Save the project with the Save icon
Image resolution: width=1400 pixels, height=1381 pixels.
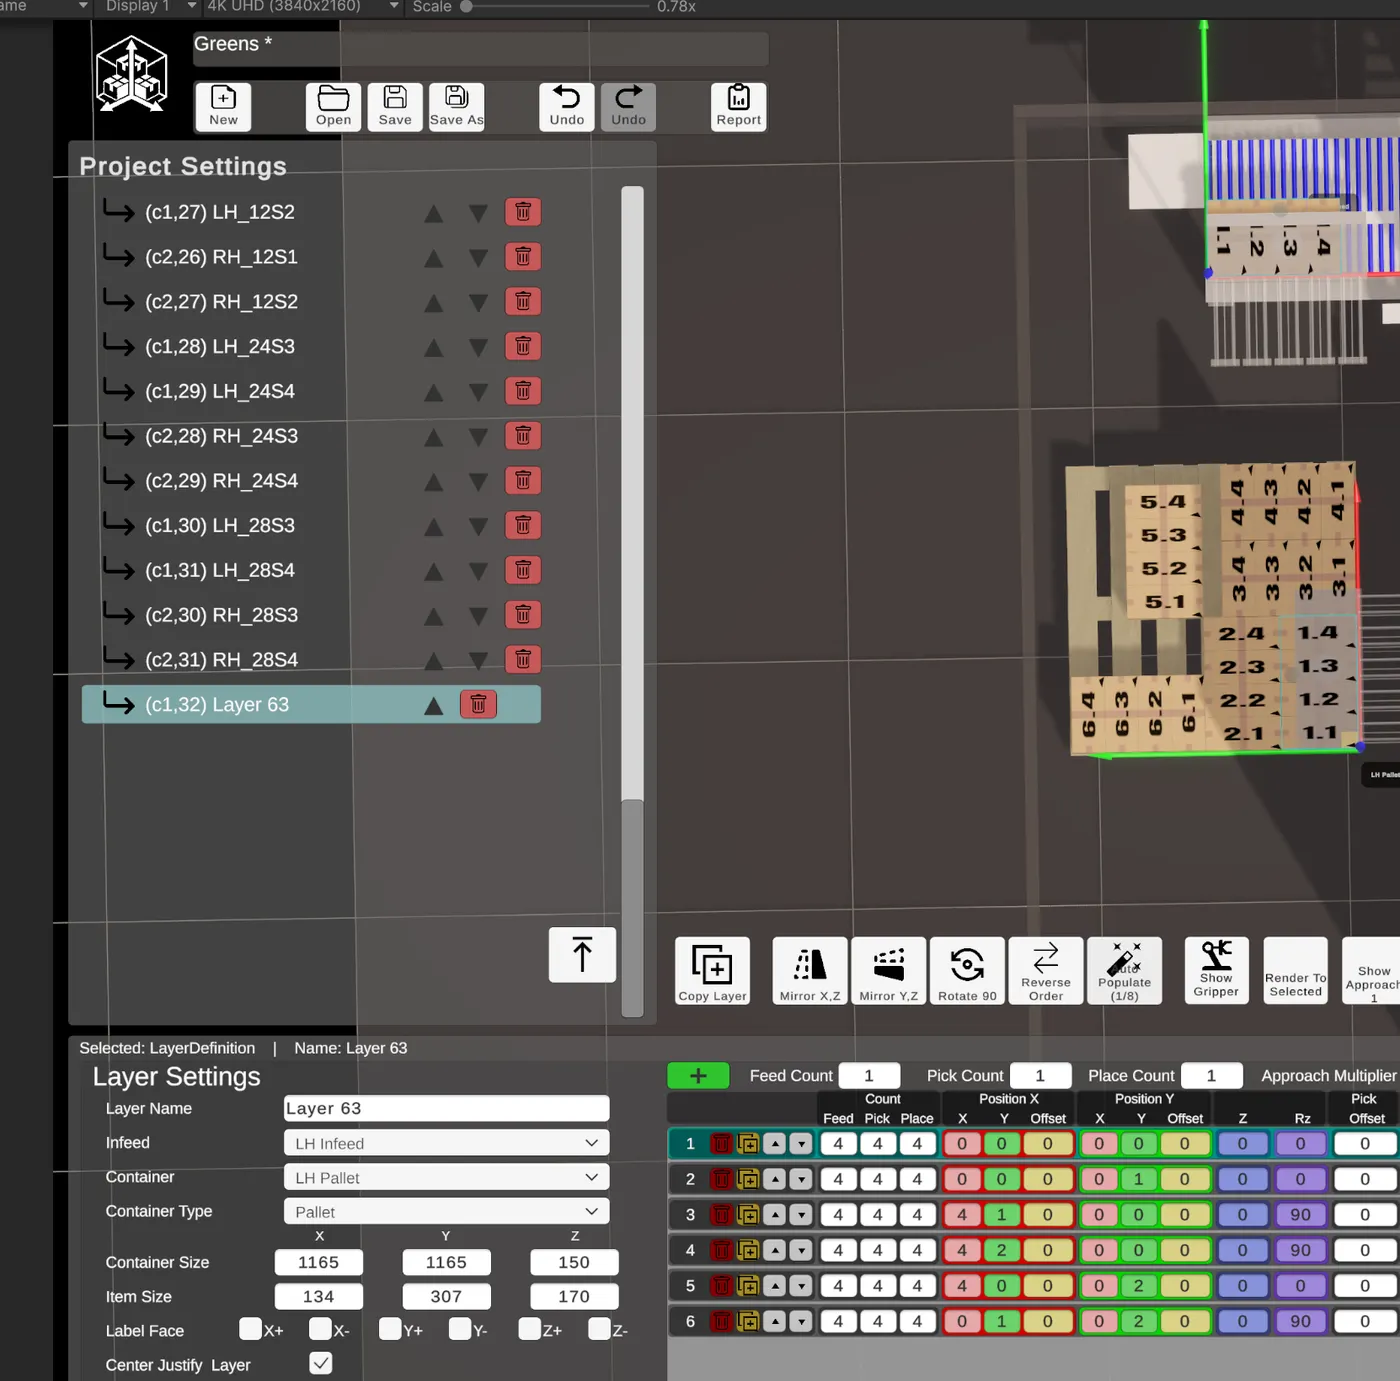[x=395, y=106]
